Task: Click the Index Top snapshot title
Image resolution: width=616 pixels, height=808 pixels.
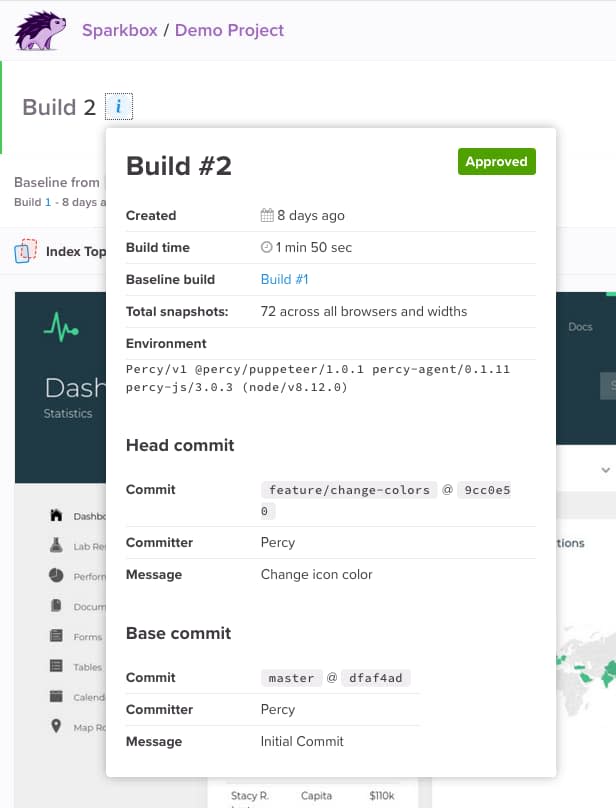Action: [76, 251]
